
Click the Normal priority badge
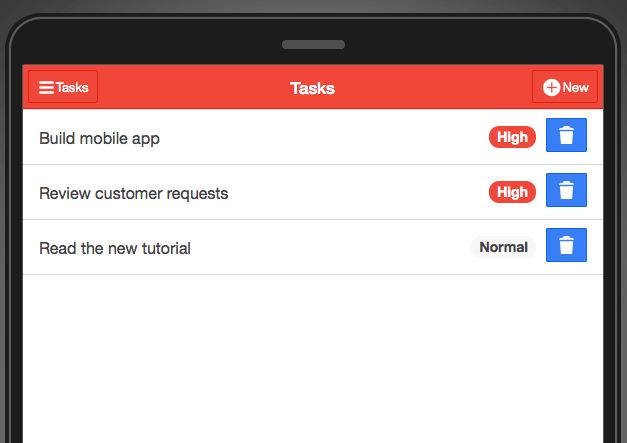pyautogui.click(x=503, y=247)
